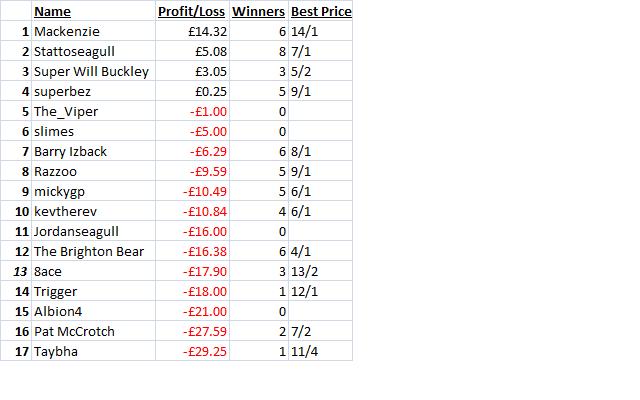Select the -£9.59 cell for Razzoo
Screen dimensions: 640x400
(x=192, y=171)
